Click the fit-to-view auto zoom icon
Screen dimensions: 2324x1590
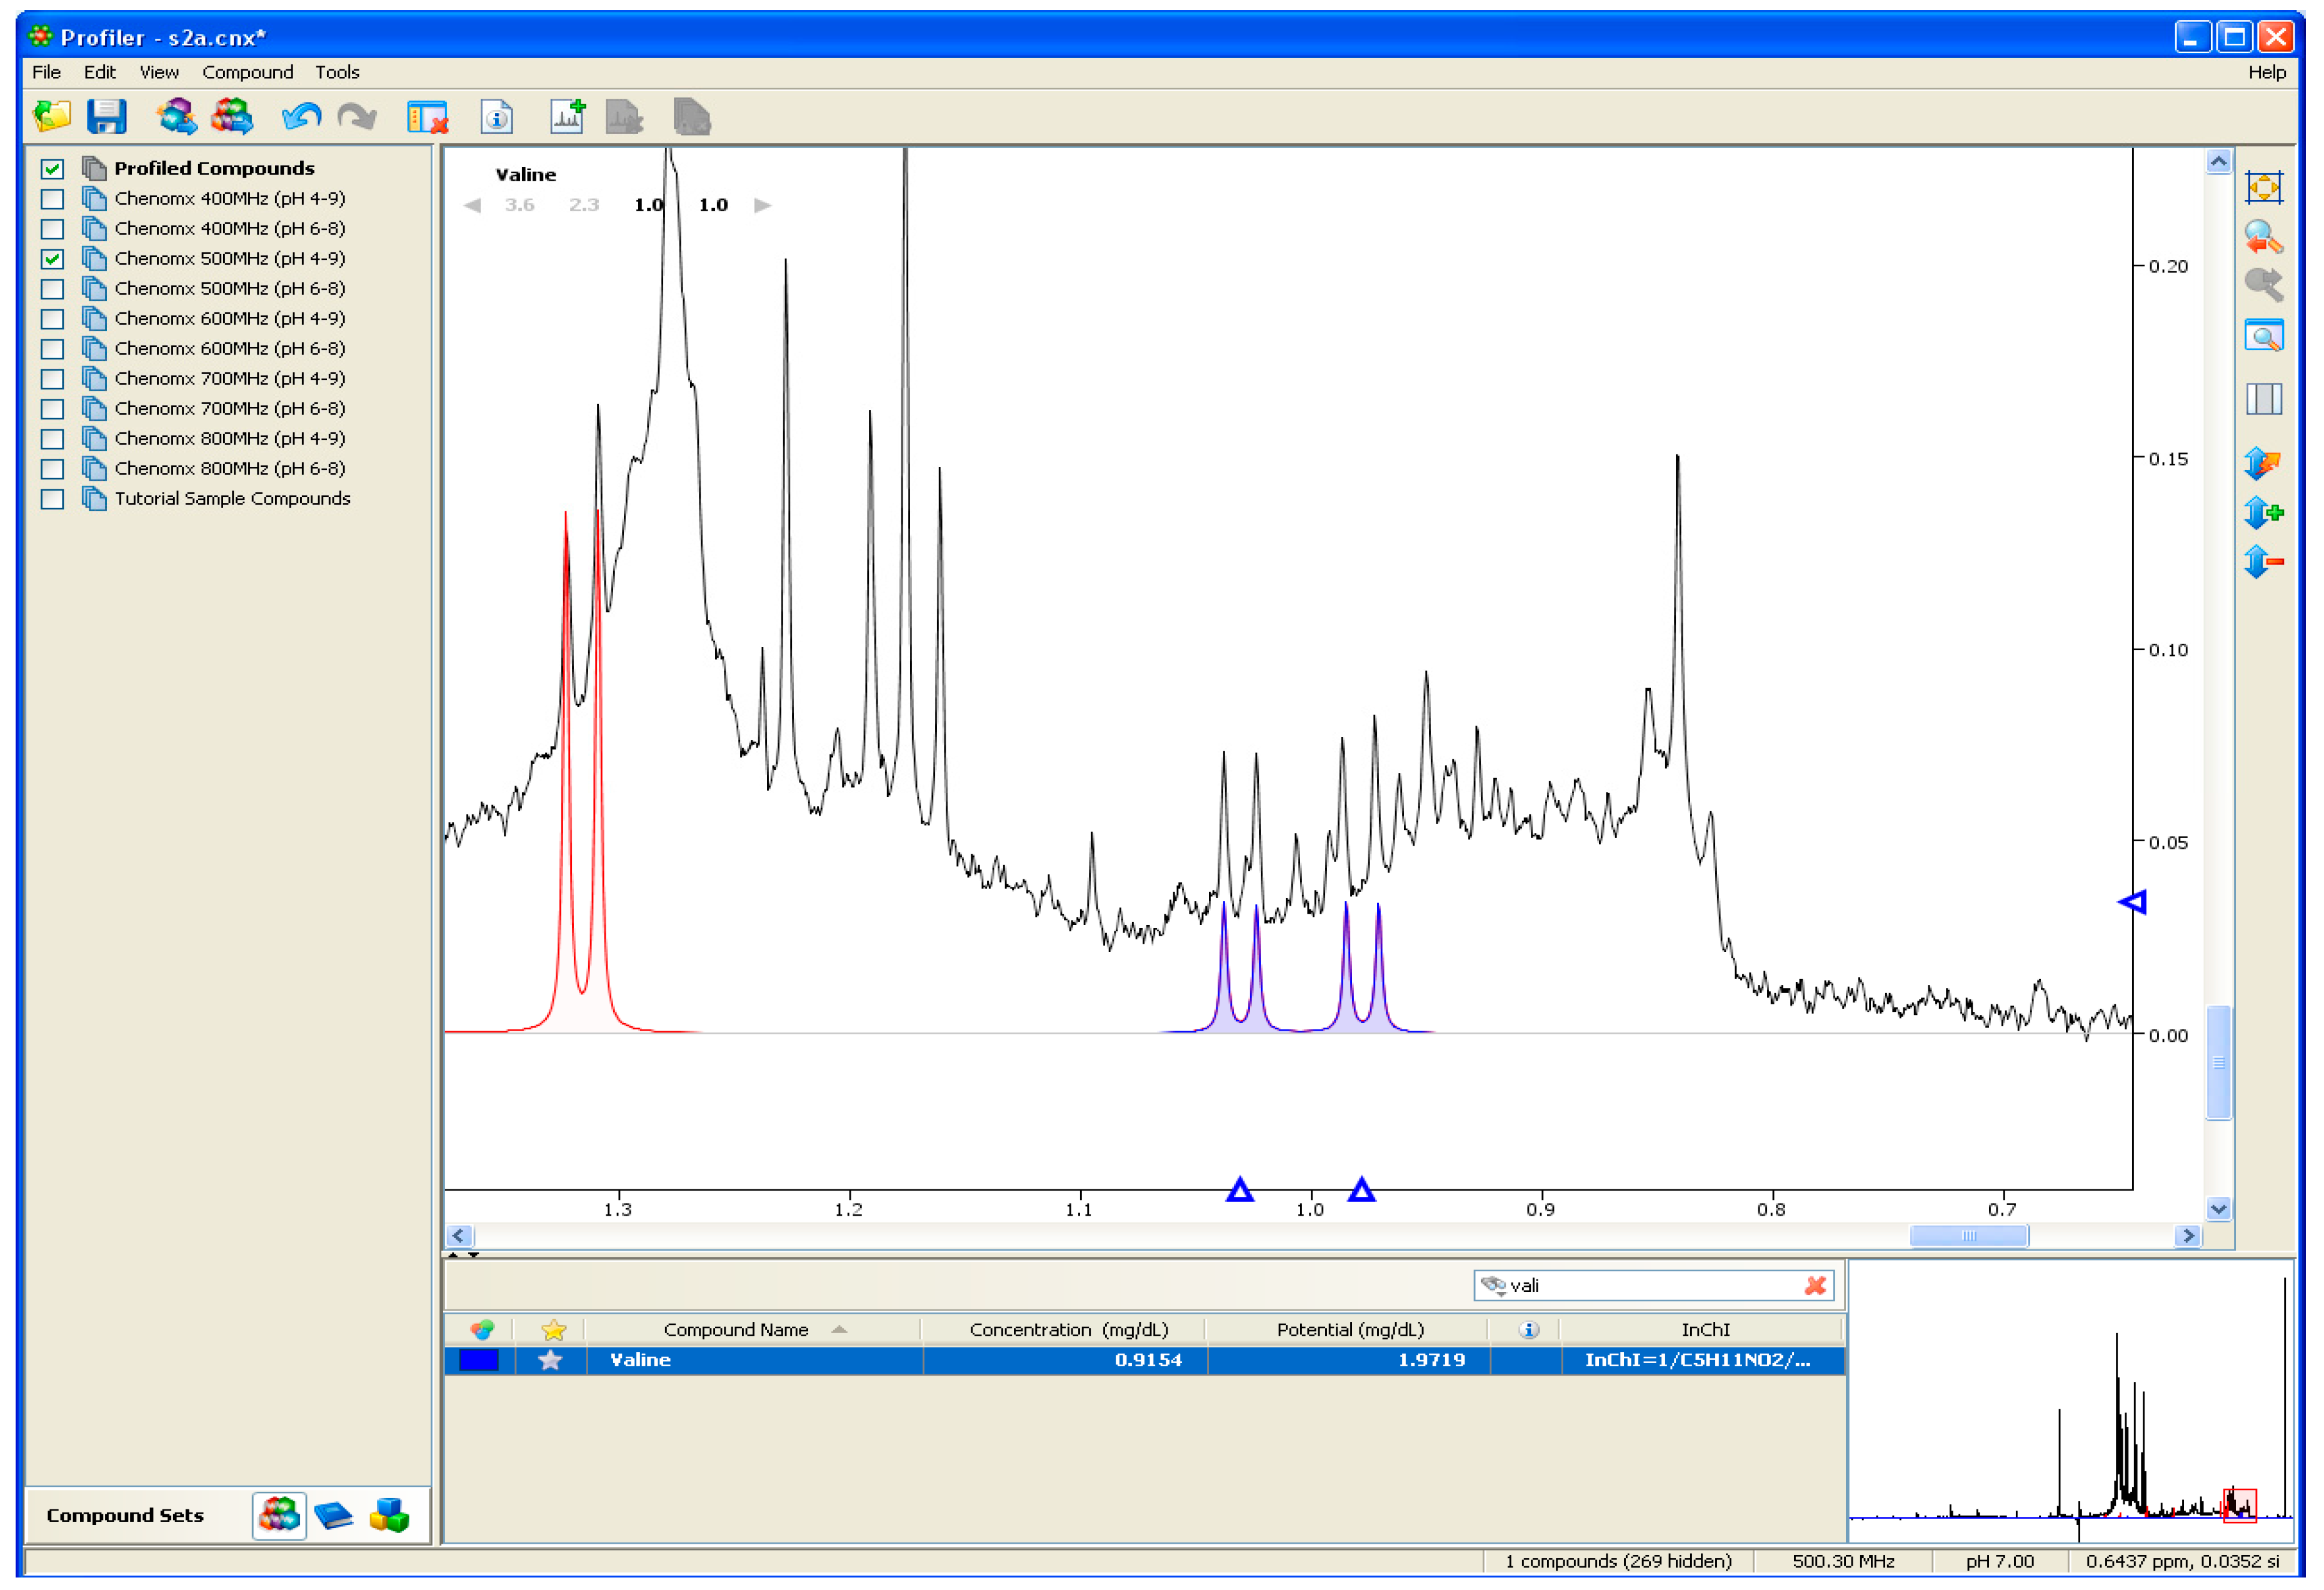2263,187
